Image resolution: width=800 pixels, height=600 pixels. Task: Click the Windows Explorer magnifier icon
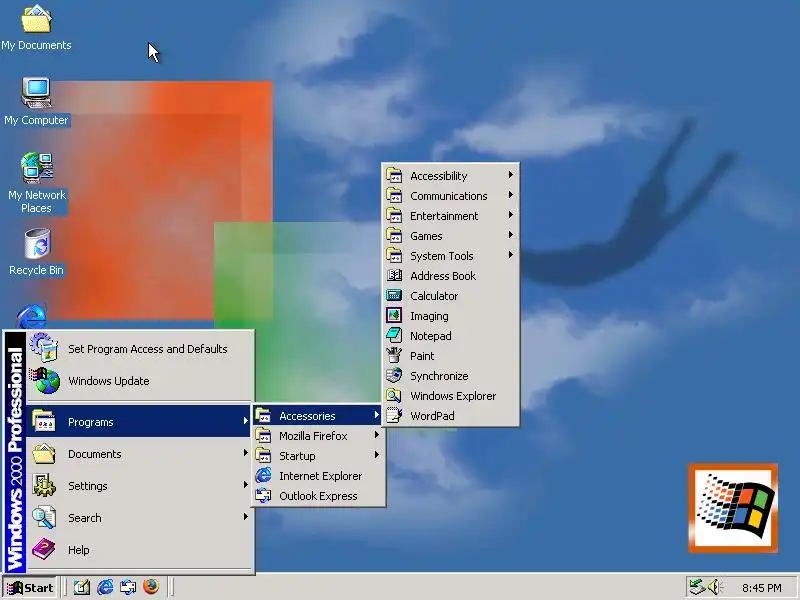tap(394, 395)
